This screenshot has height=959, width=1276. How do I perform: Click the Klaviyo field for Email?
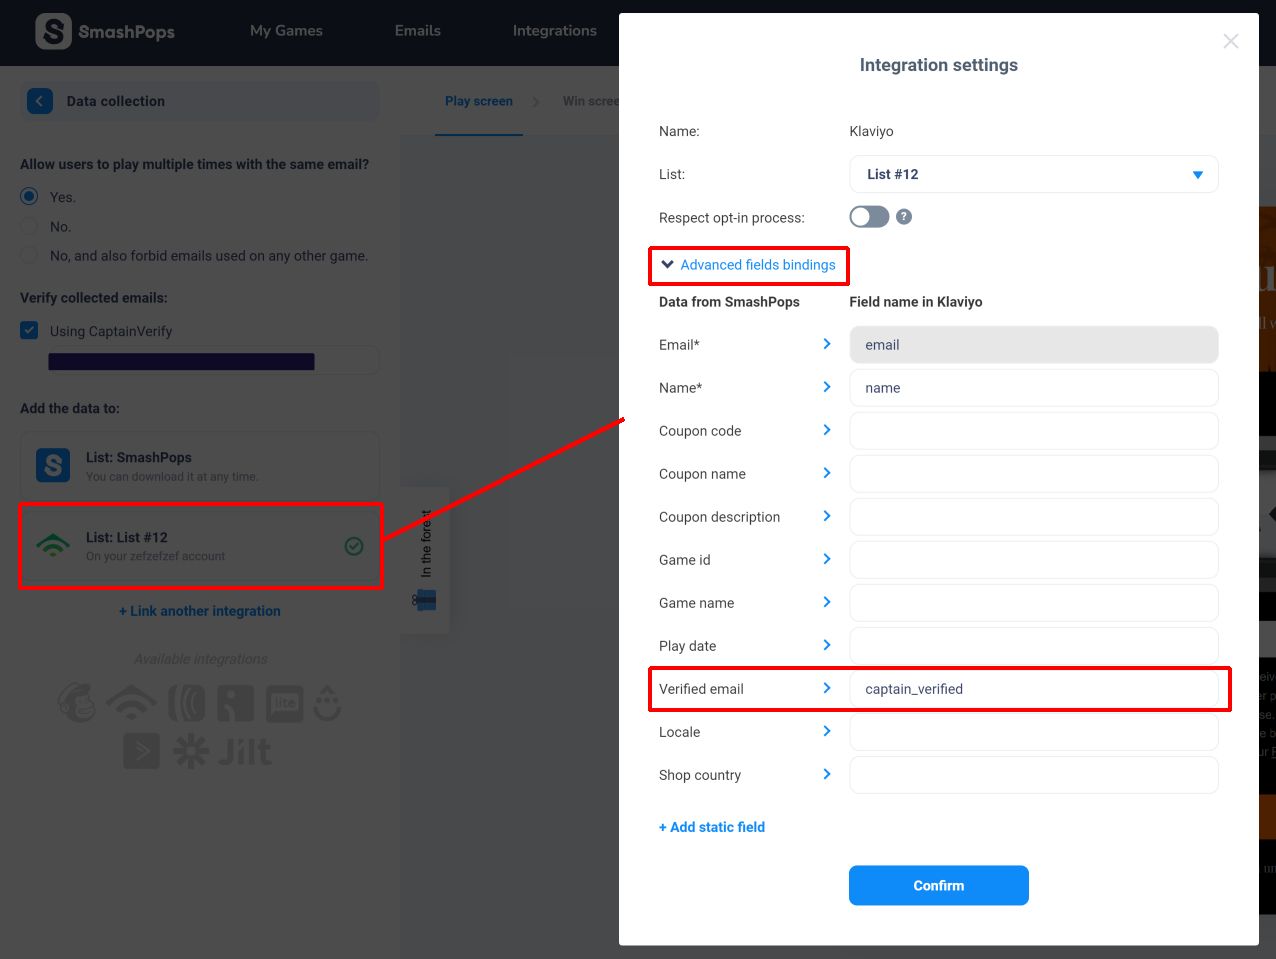[1034, 344]
